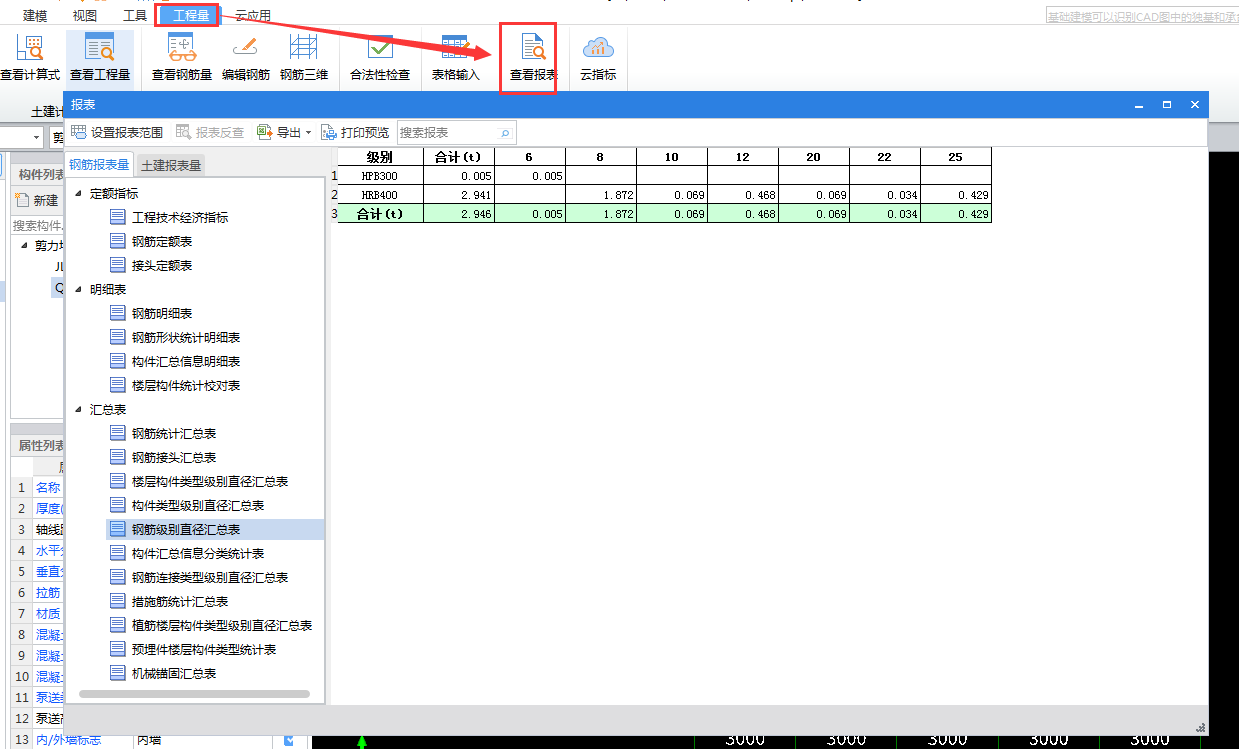Click 设置报表范围 in report toolbar

(117, 132)
